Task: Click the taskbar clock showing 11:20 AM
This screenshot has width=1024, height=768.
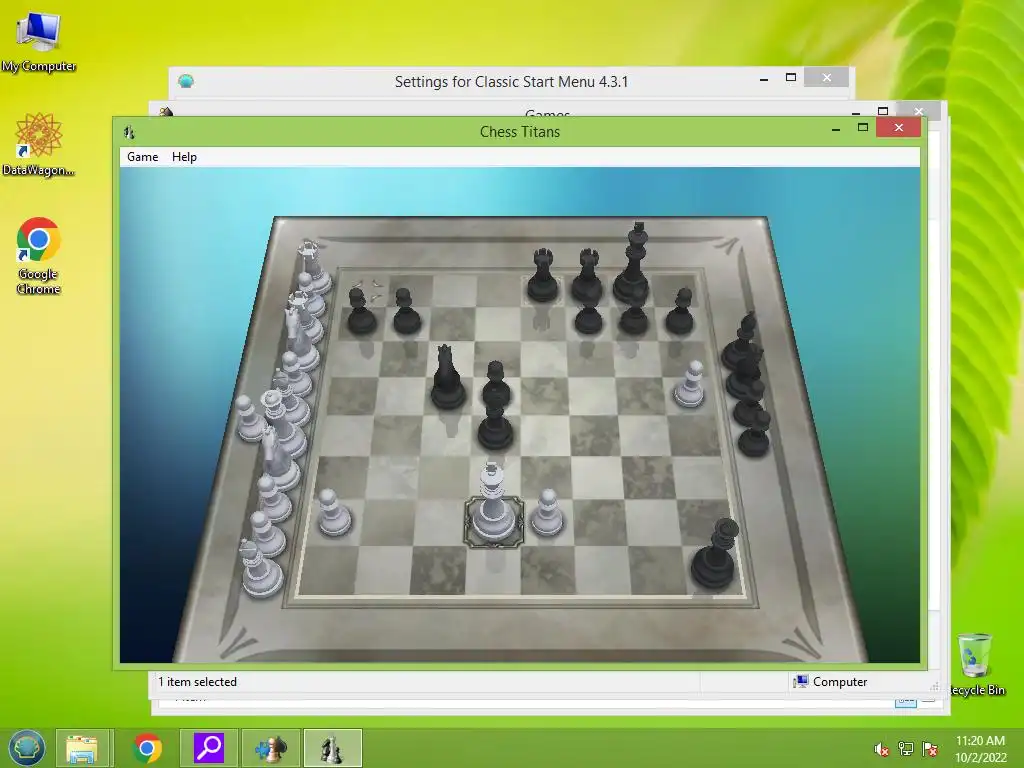Action: (x=980, y=748)
